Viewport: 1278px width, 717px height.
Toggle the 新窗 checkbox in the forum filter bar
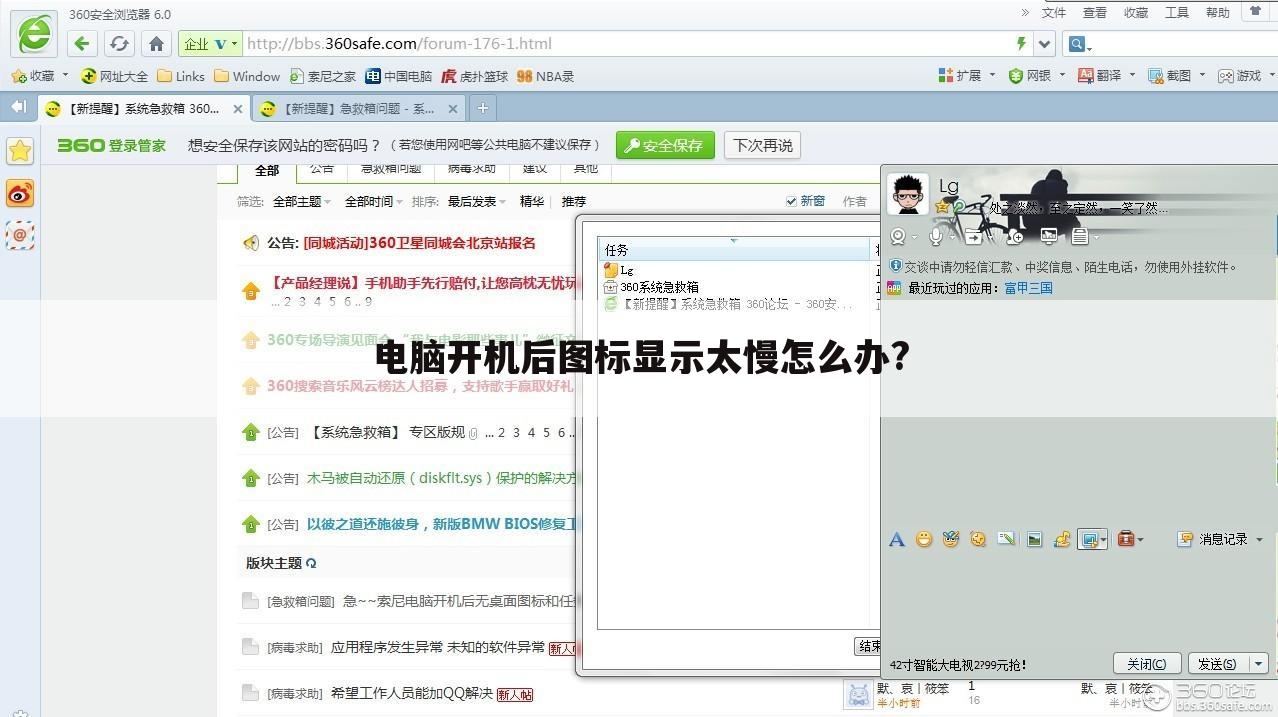point(791,200)
